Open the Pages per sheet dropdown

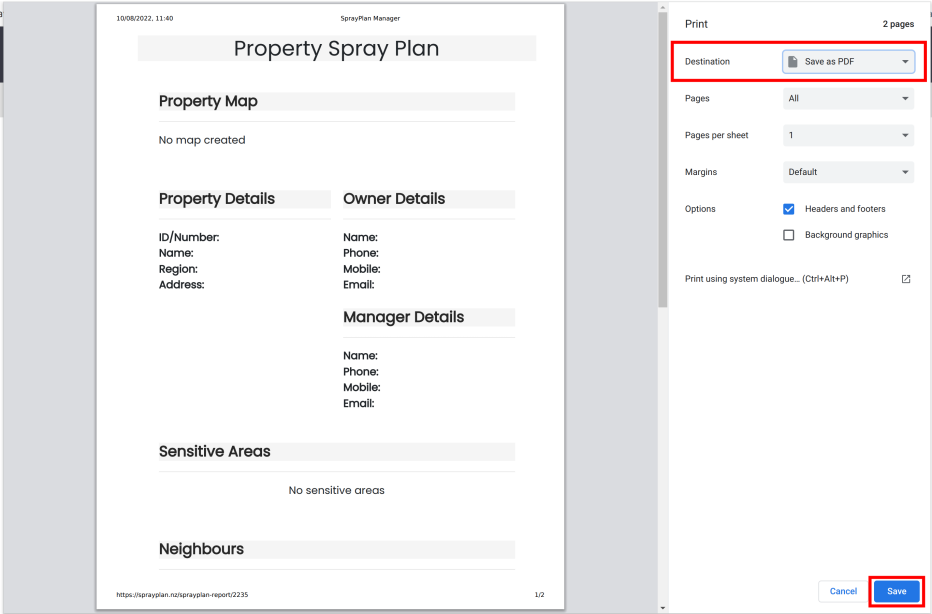[848, 135]
